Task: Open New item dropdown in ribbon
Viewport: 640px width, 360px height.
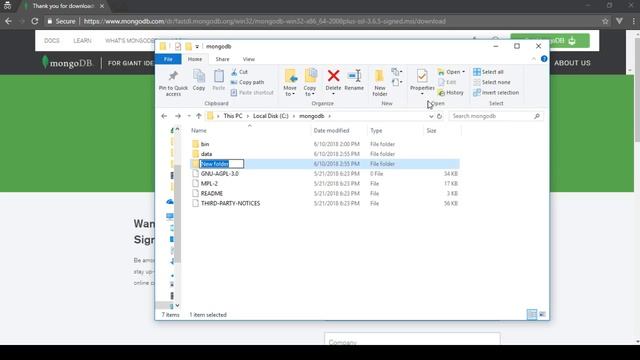Action: pos(396,72)
